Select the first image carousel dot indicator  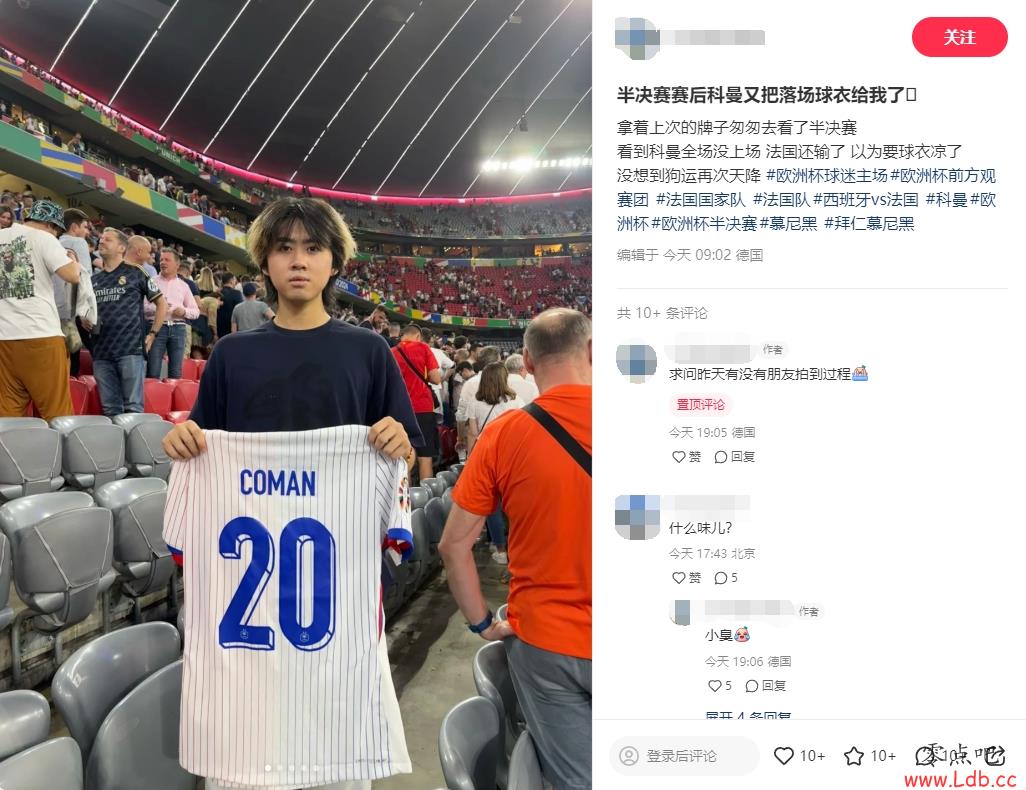click(x=267, y=768)
